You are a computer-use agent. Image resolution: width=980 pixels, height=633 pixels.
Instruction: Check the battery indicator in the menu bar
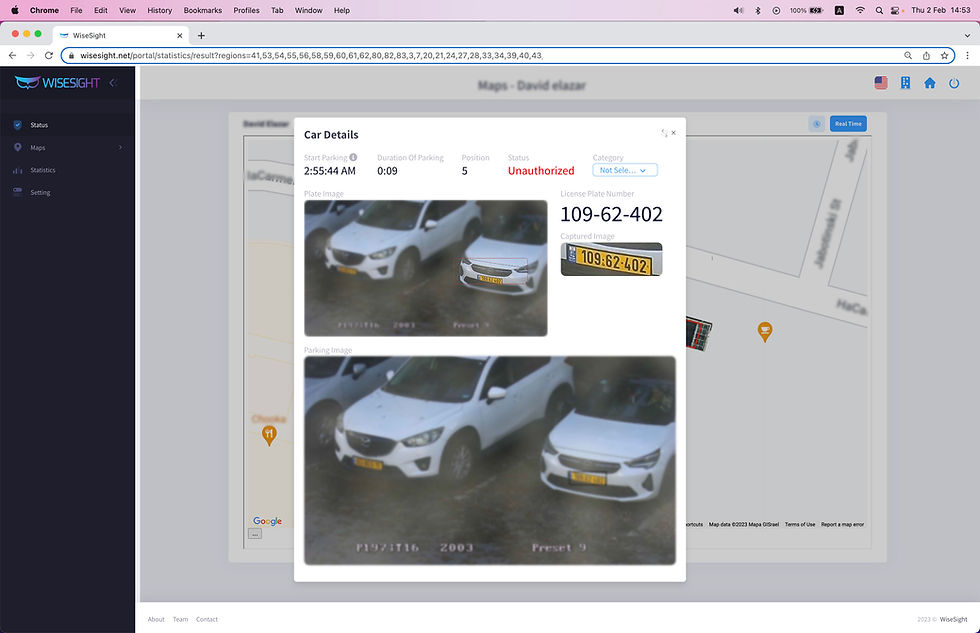click(x=801, y=10)
